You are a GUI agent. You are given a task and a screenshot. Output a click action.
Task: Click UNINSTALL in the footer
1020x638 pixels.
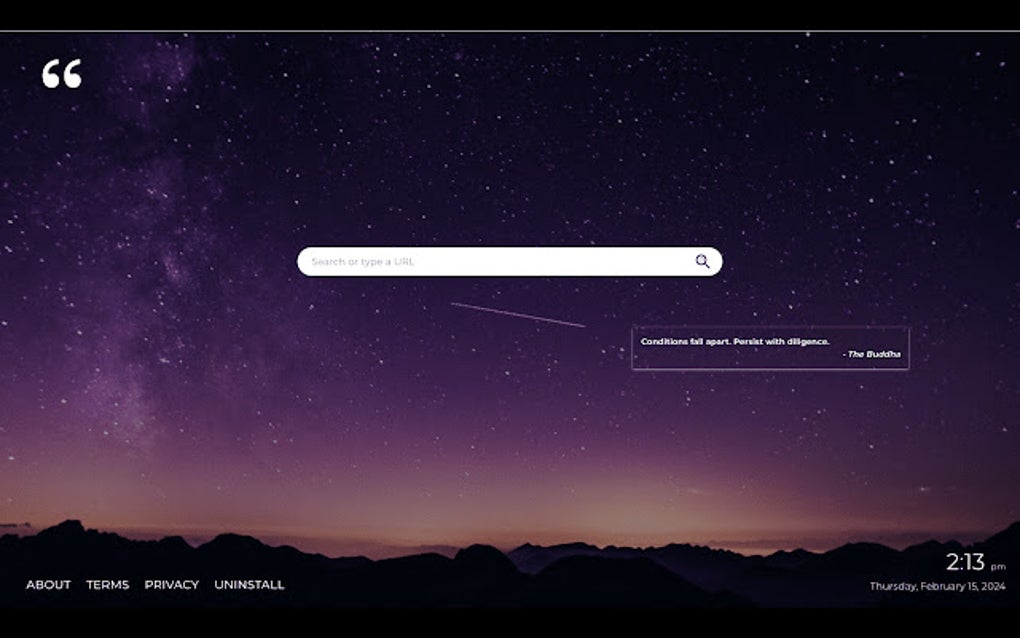(250, 584)
